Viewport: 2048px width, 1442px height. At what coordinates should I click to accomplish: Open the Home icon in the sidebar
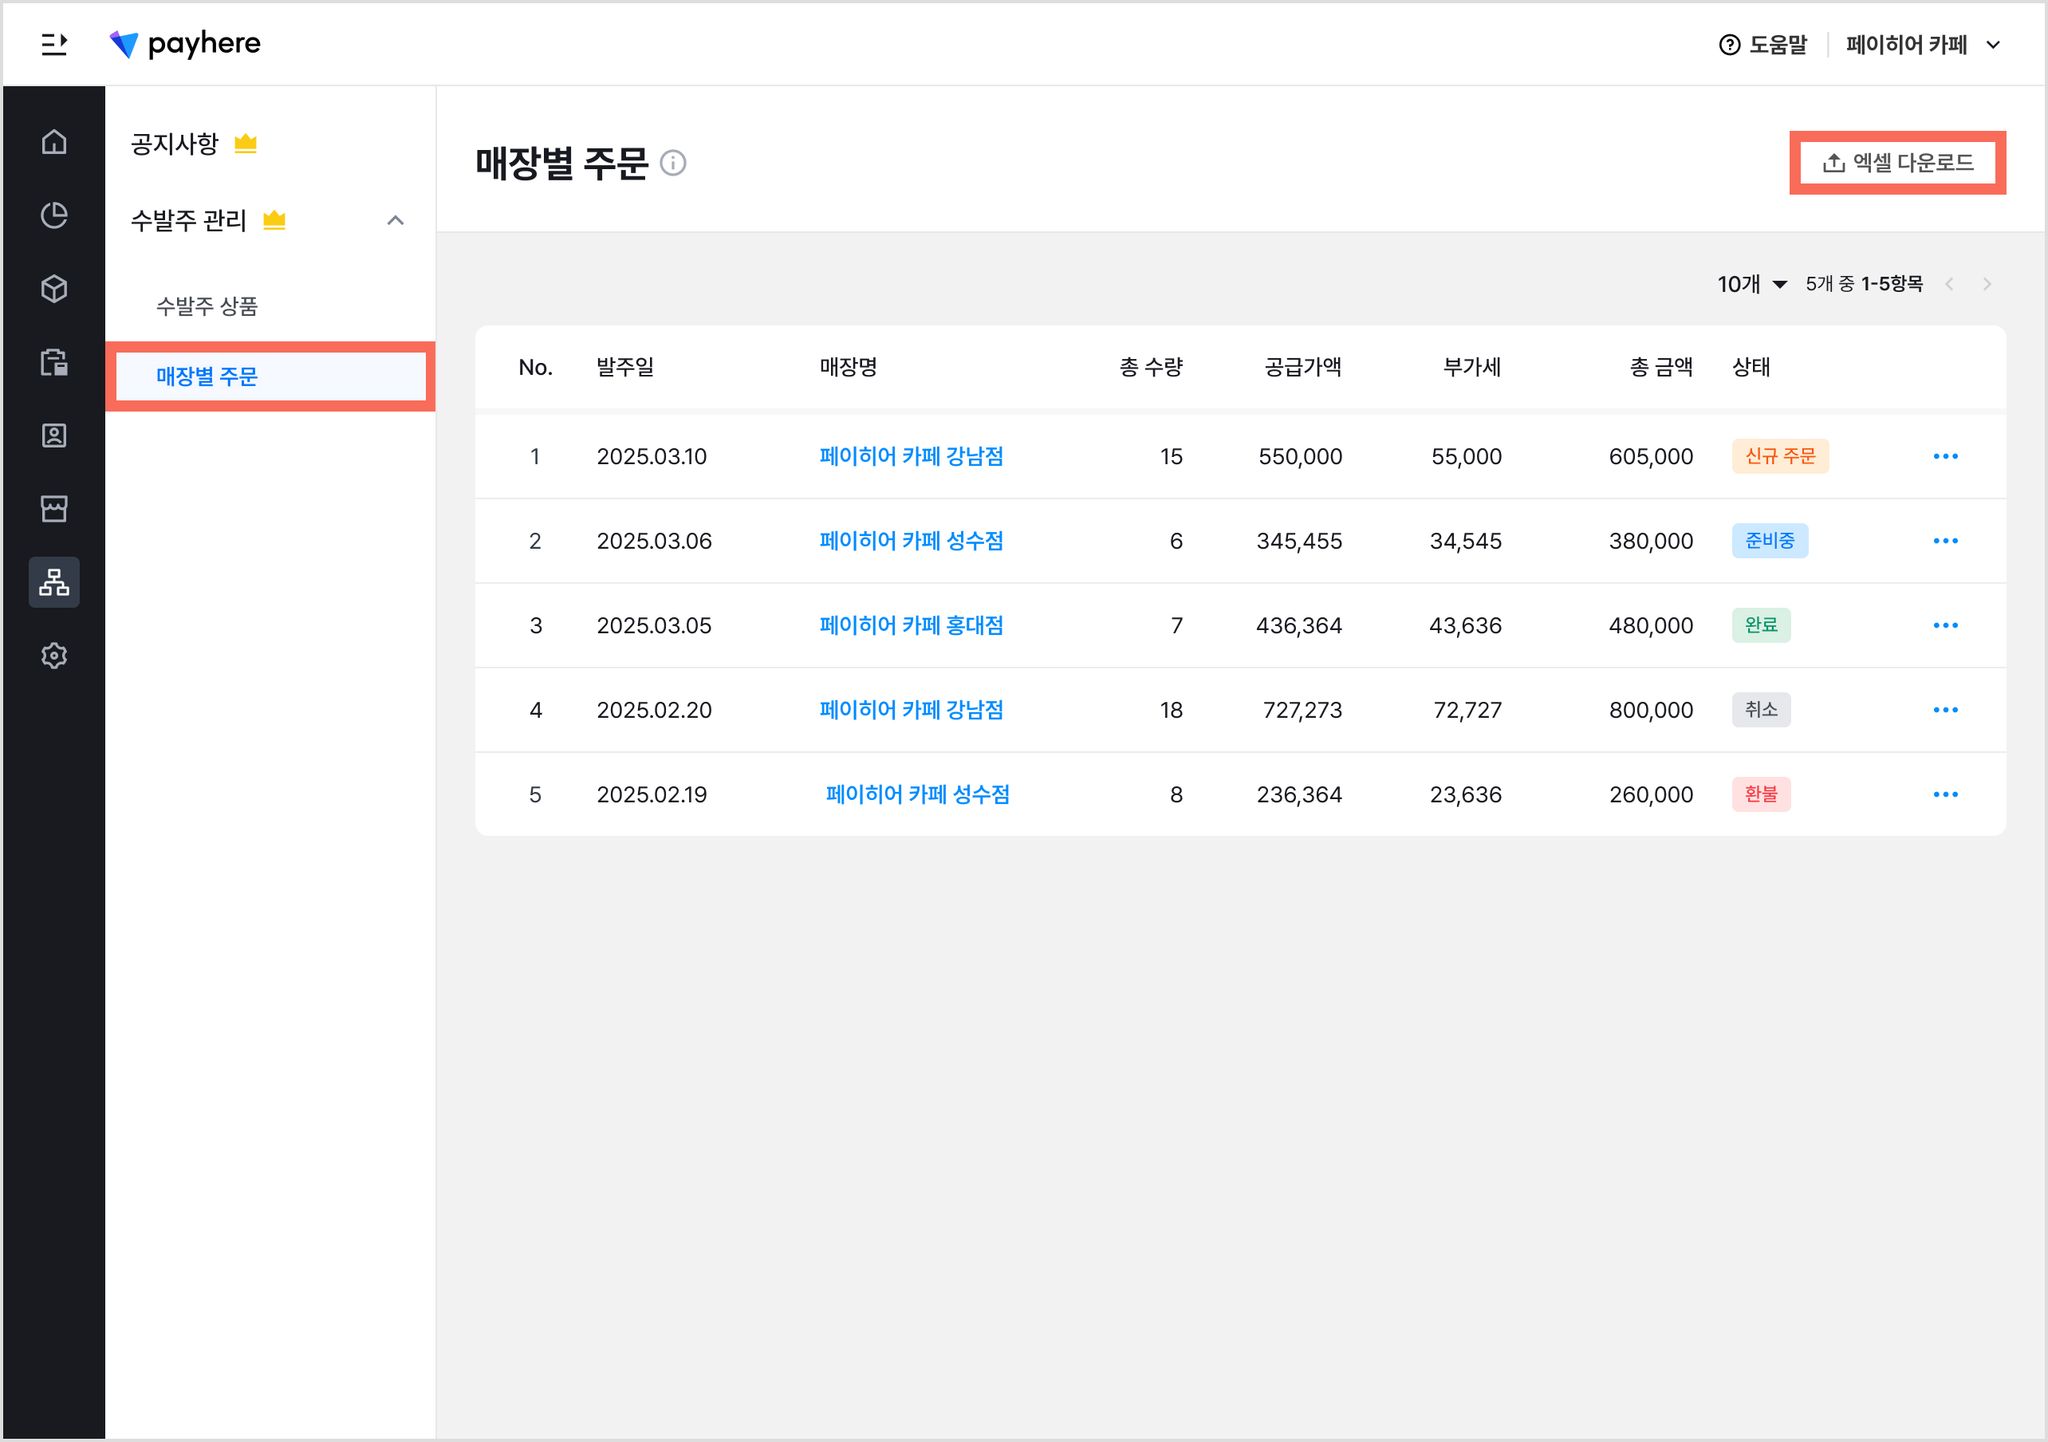[x=54, y=142]
